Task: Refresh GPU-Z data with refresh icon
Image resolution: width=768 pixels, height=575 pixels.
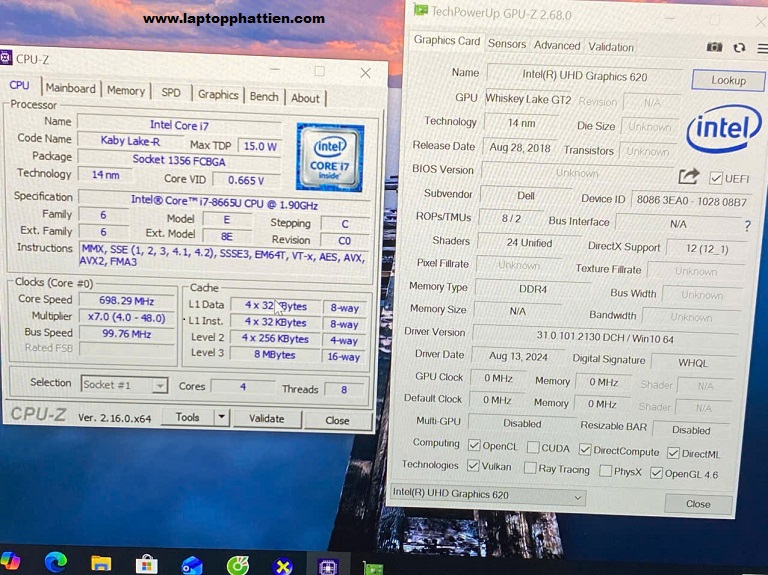Action: 739,48
